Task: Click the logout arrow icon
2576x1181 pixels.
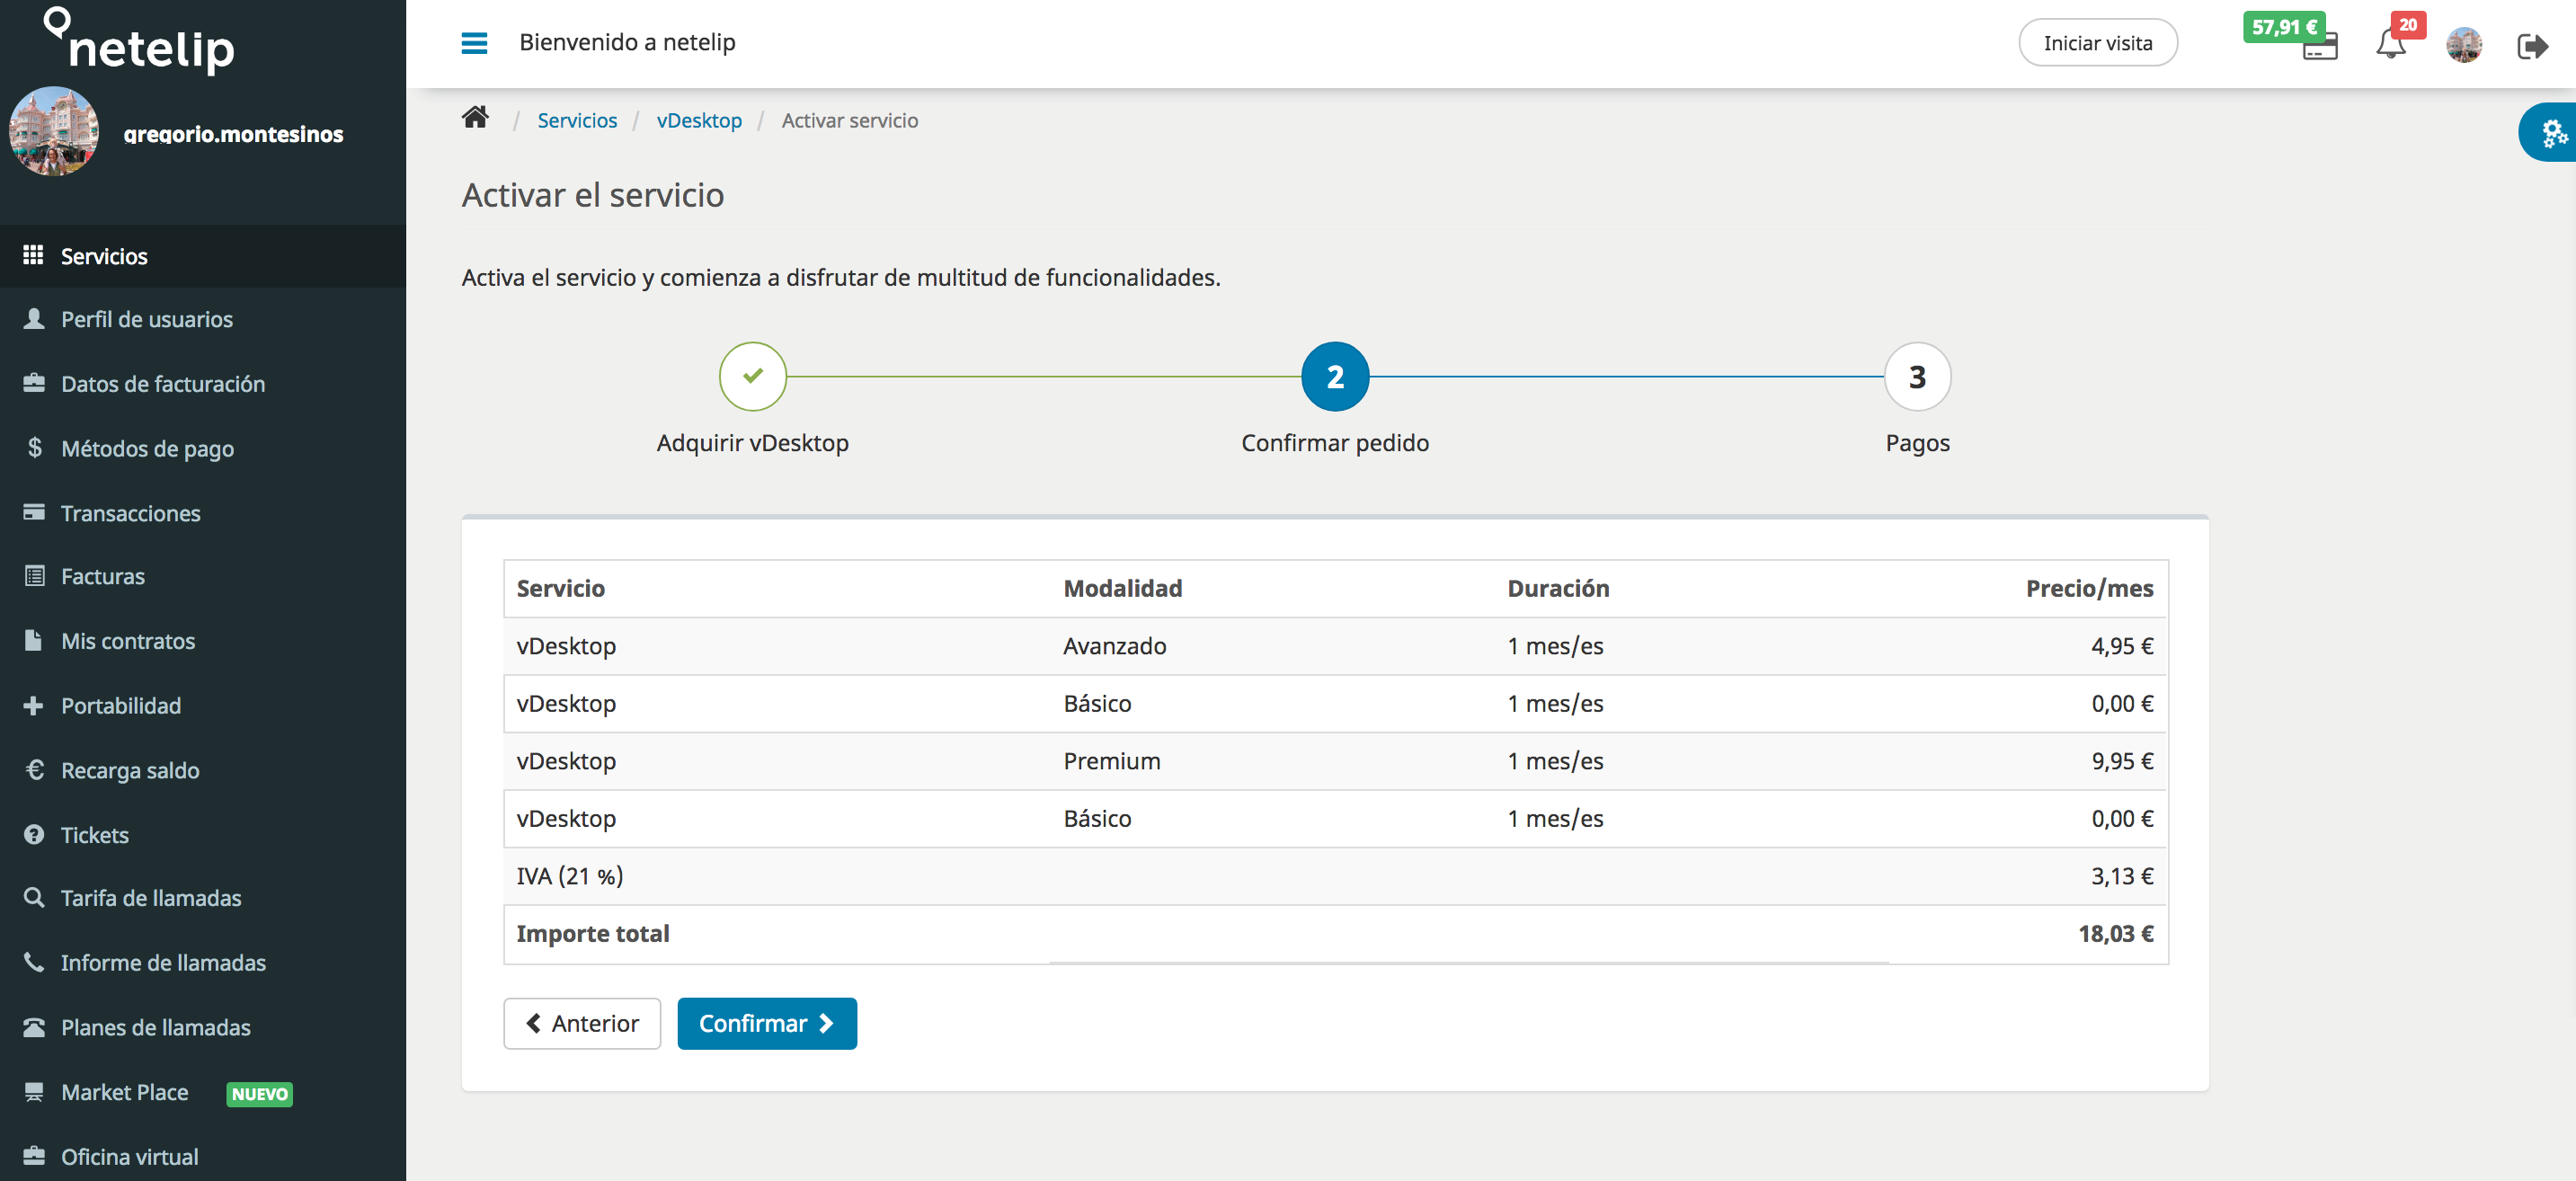Action: tap(2533, 46)
